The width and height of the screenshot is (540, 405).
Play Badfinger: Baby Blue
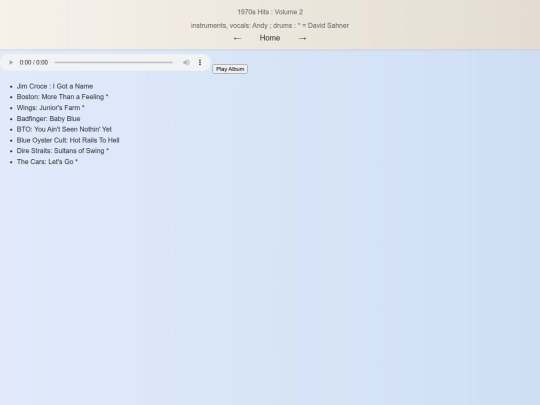(x=49, y=118)
